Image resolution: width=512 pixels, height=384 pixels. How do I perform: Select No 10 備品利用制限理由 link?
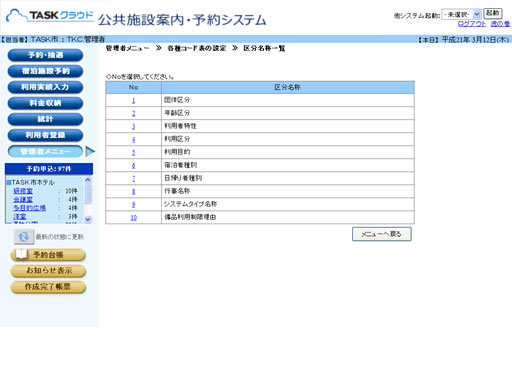click(x=134, y=218)
